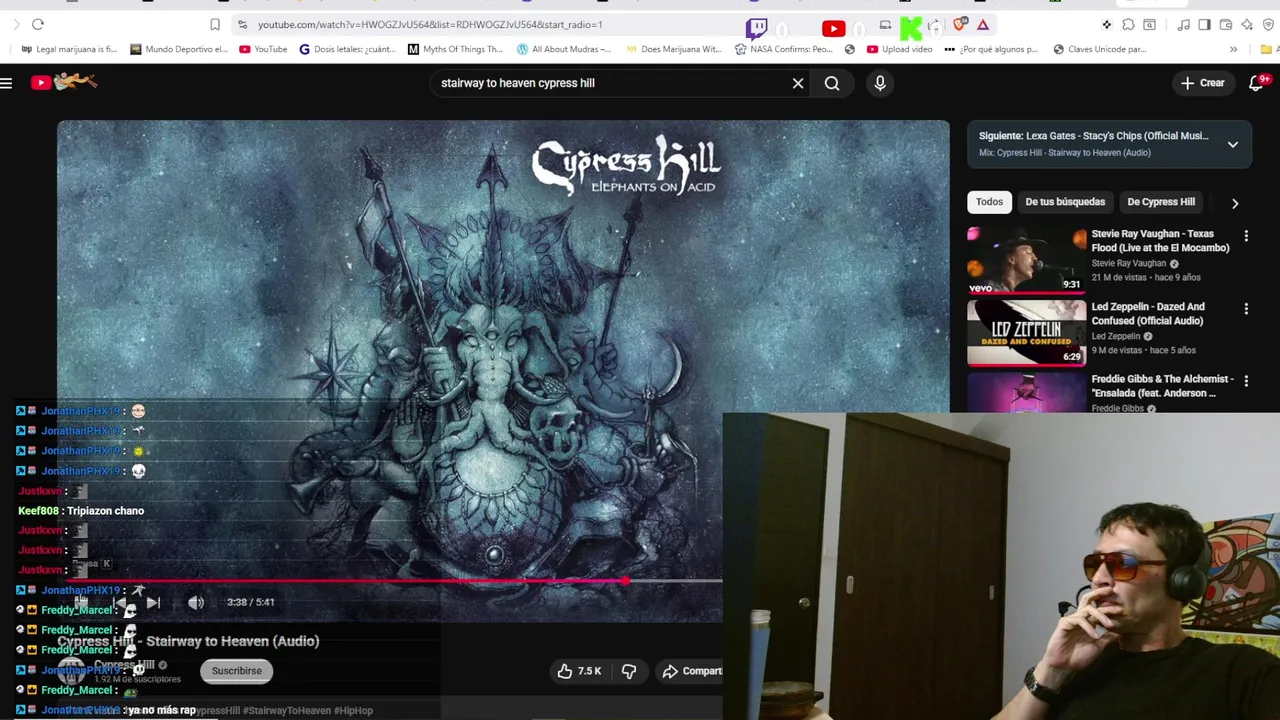Open All About Mudras bookmark
The width and height of the screenshot is (1280, 720).
[564, 49]
